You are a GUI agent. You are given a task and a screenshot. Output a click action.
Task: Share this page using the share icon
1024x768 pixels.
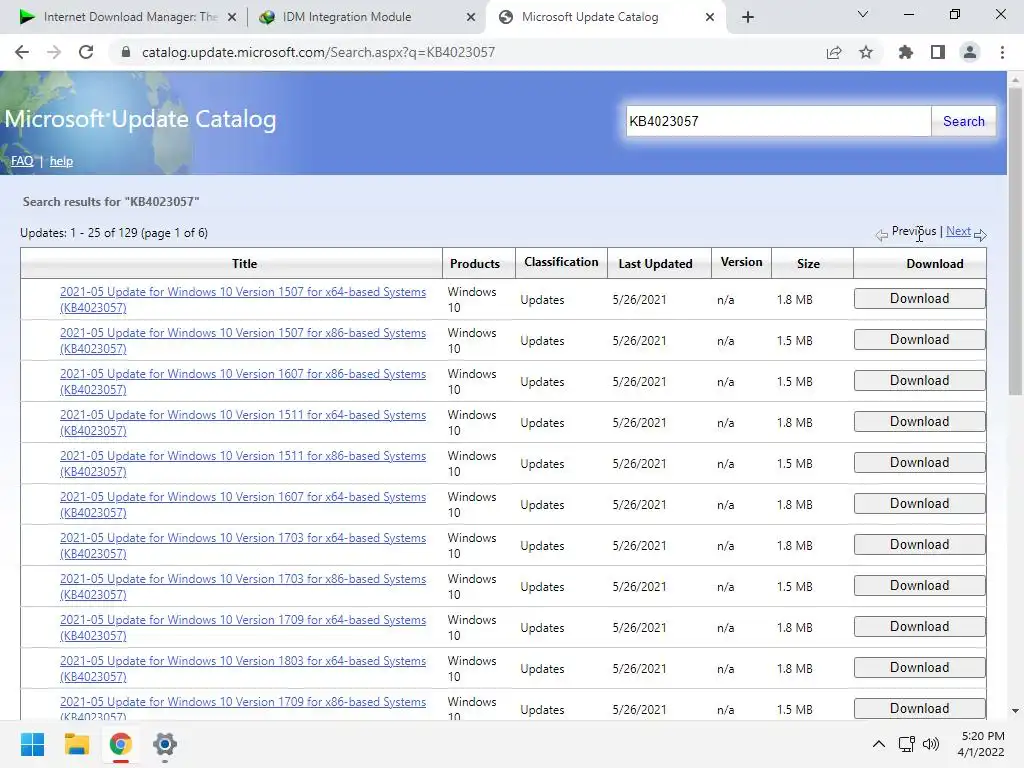834,52
